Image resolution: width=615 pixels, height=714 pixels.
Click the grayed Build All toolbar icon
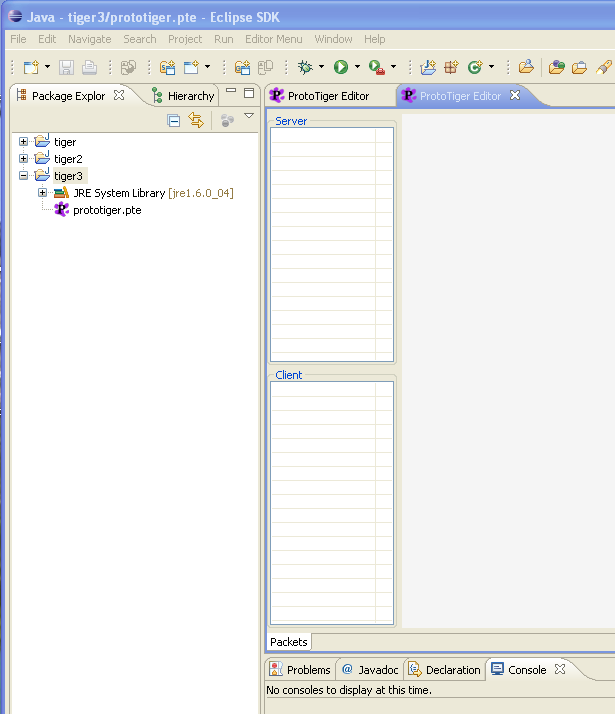(x=128, y=67)
